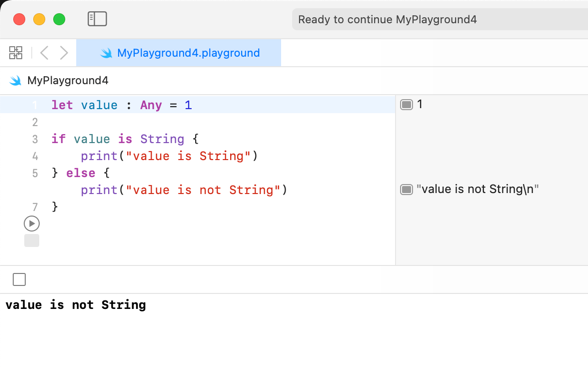Go back with the left chevron
Image resolution: width=588 pixels, height=370 pixels.
click(x=44, y=52)
